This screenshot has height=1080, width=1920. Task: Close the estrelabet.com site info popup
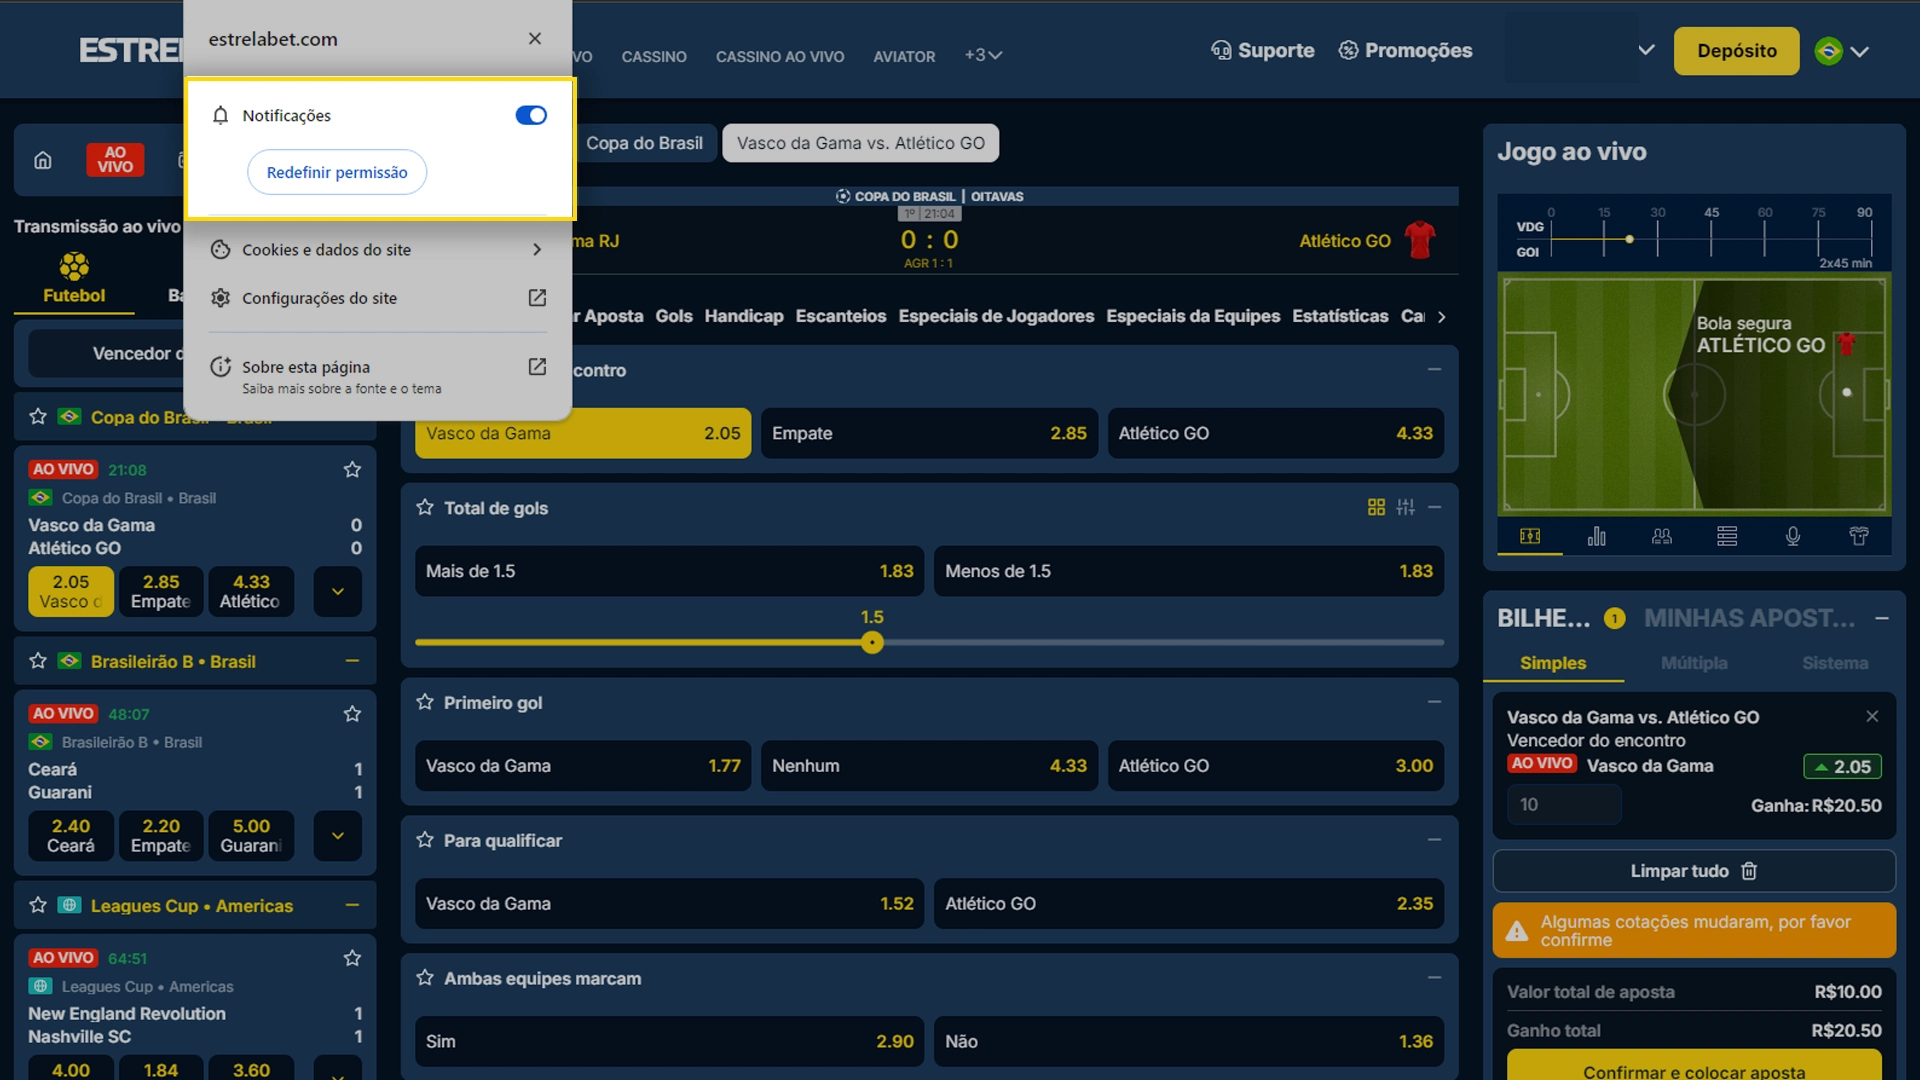(x=535, y=39)
